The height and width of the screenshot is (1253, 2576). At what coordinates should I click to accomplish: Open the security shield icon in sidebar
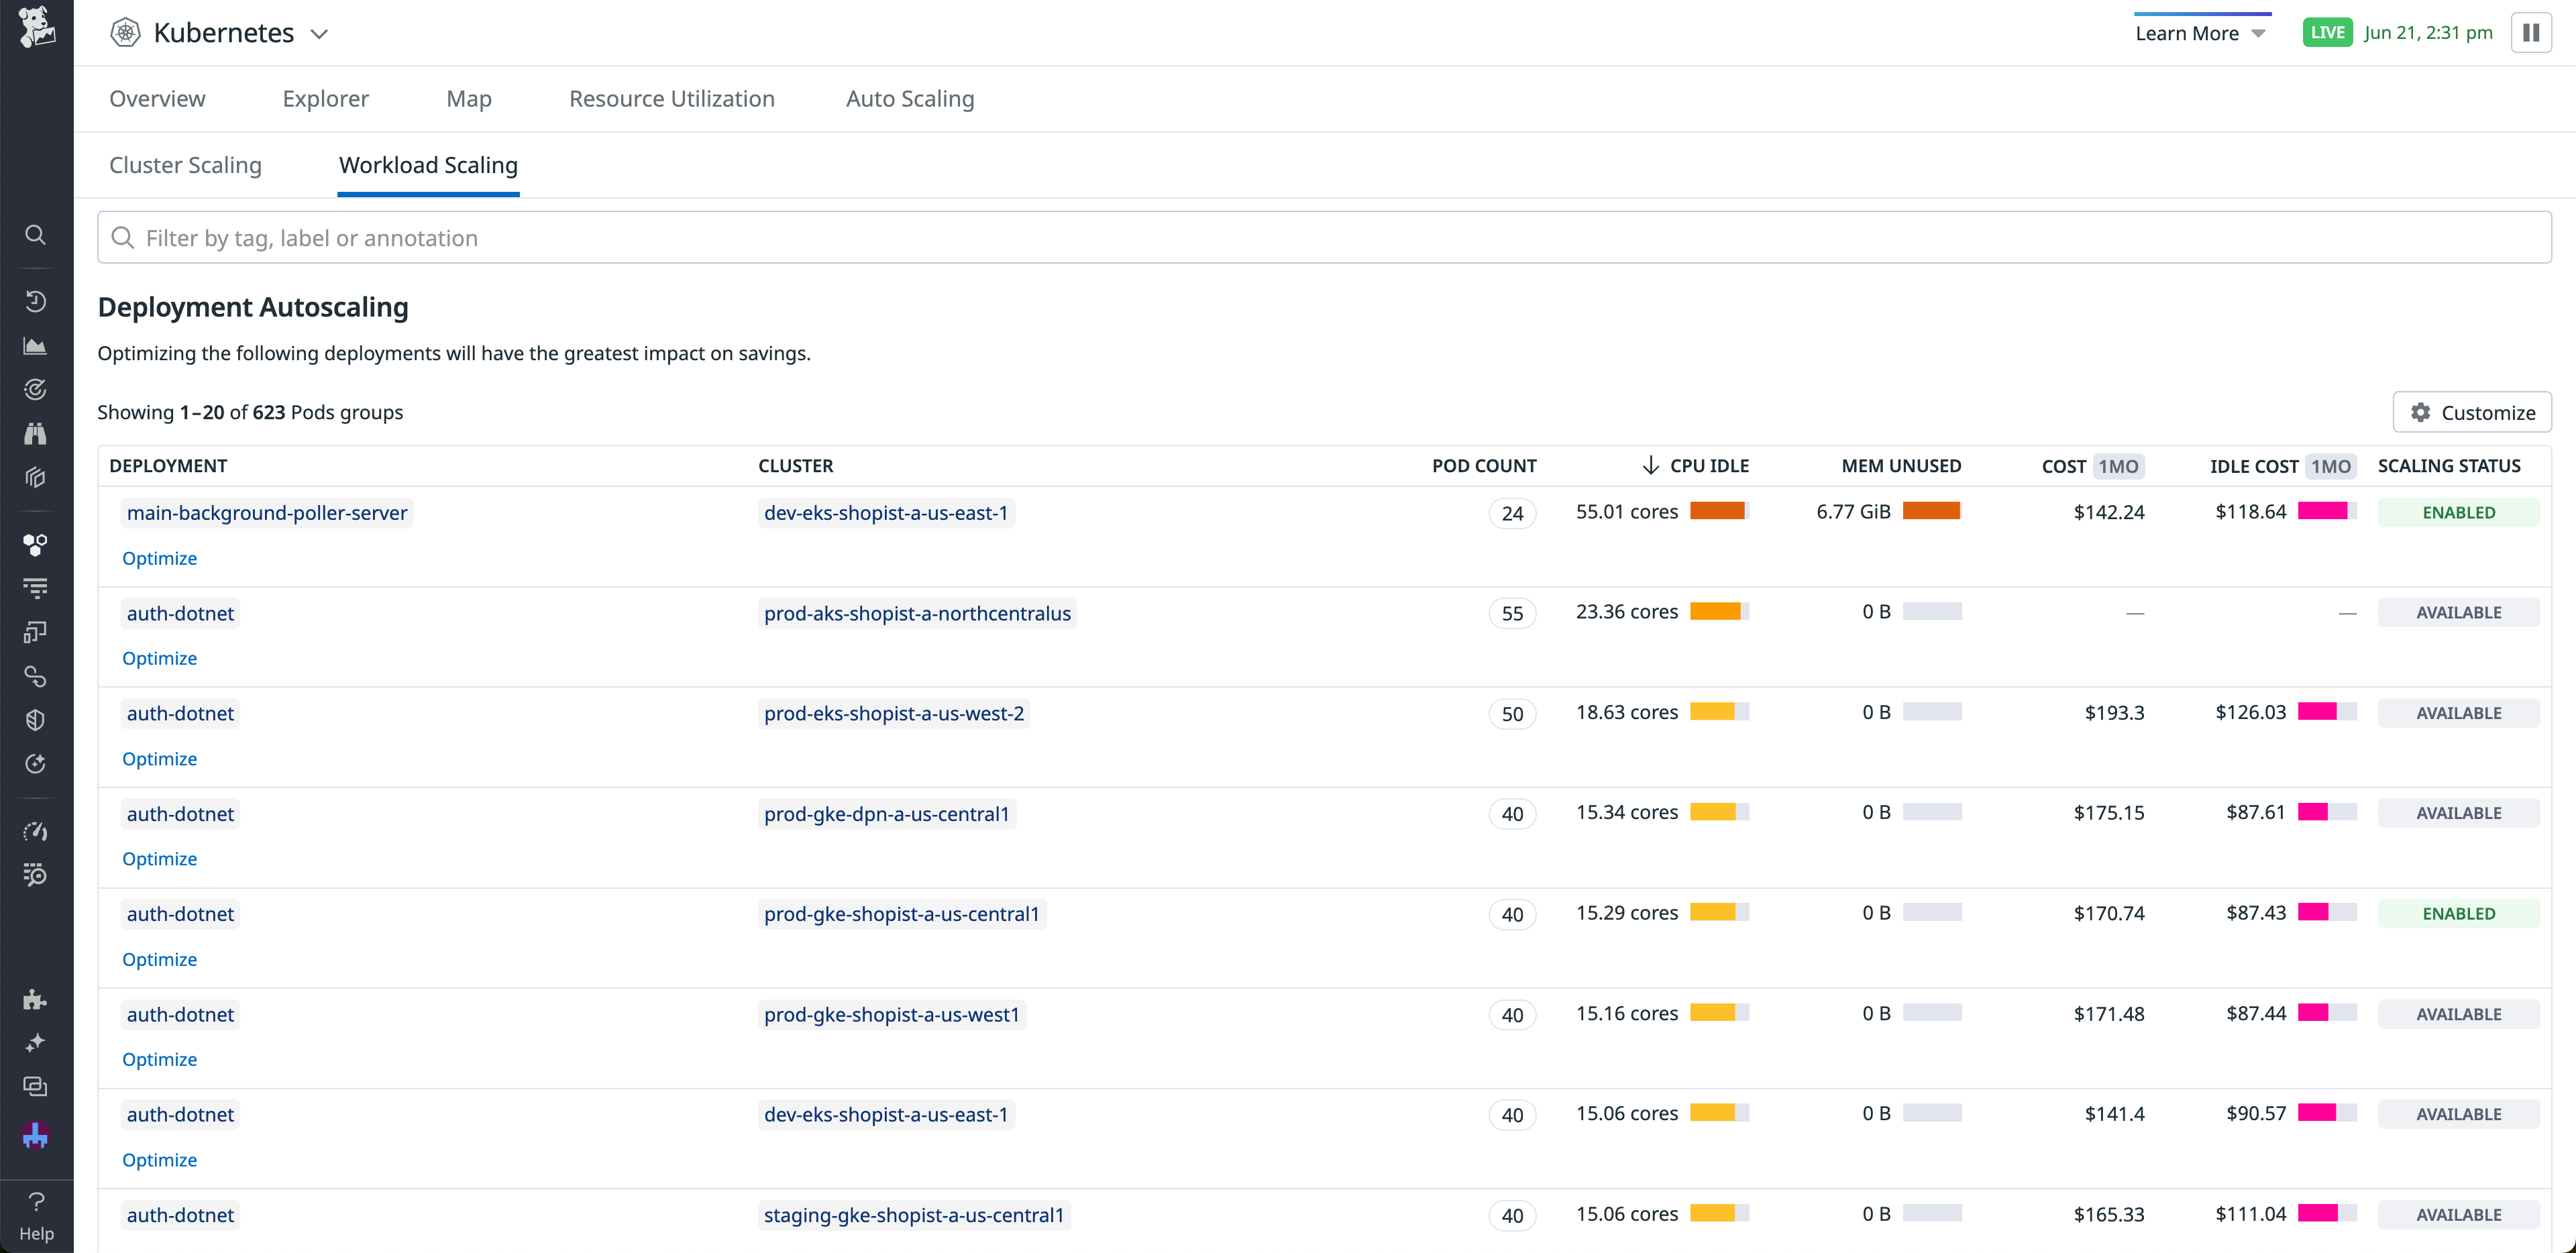coord(36,719)
